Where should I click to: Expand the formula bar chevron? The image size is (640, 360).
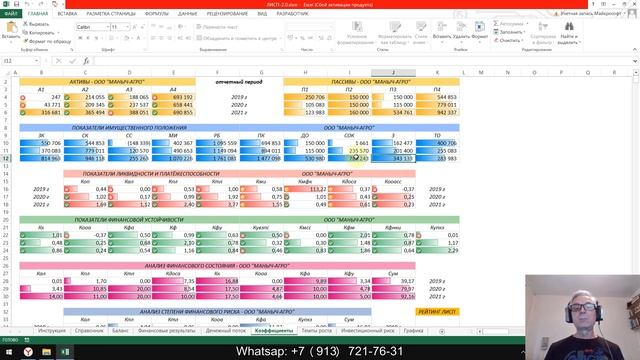point(635,61)
